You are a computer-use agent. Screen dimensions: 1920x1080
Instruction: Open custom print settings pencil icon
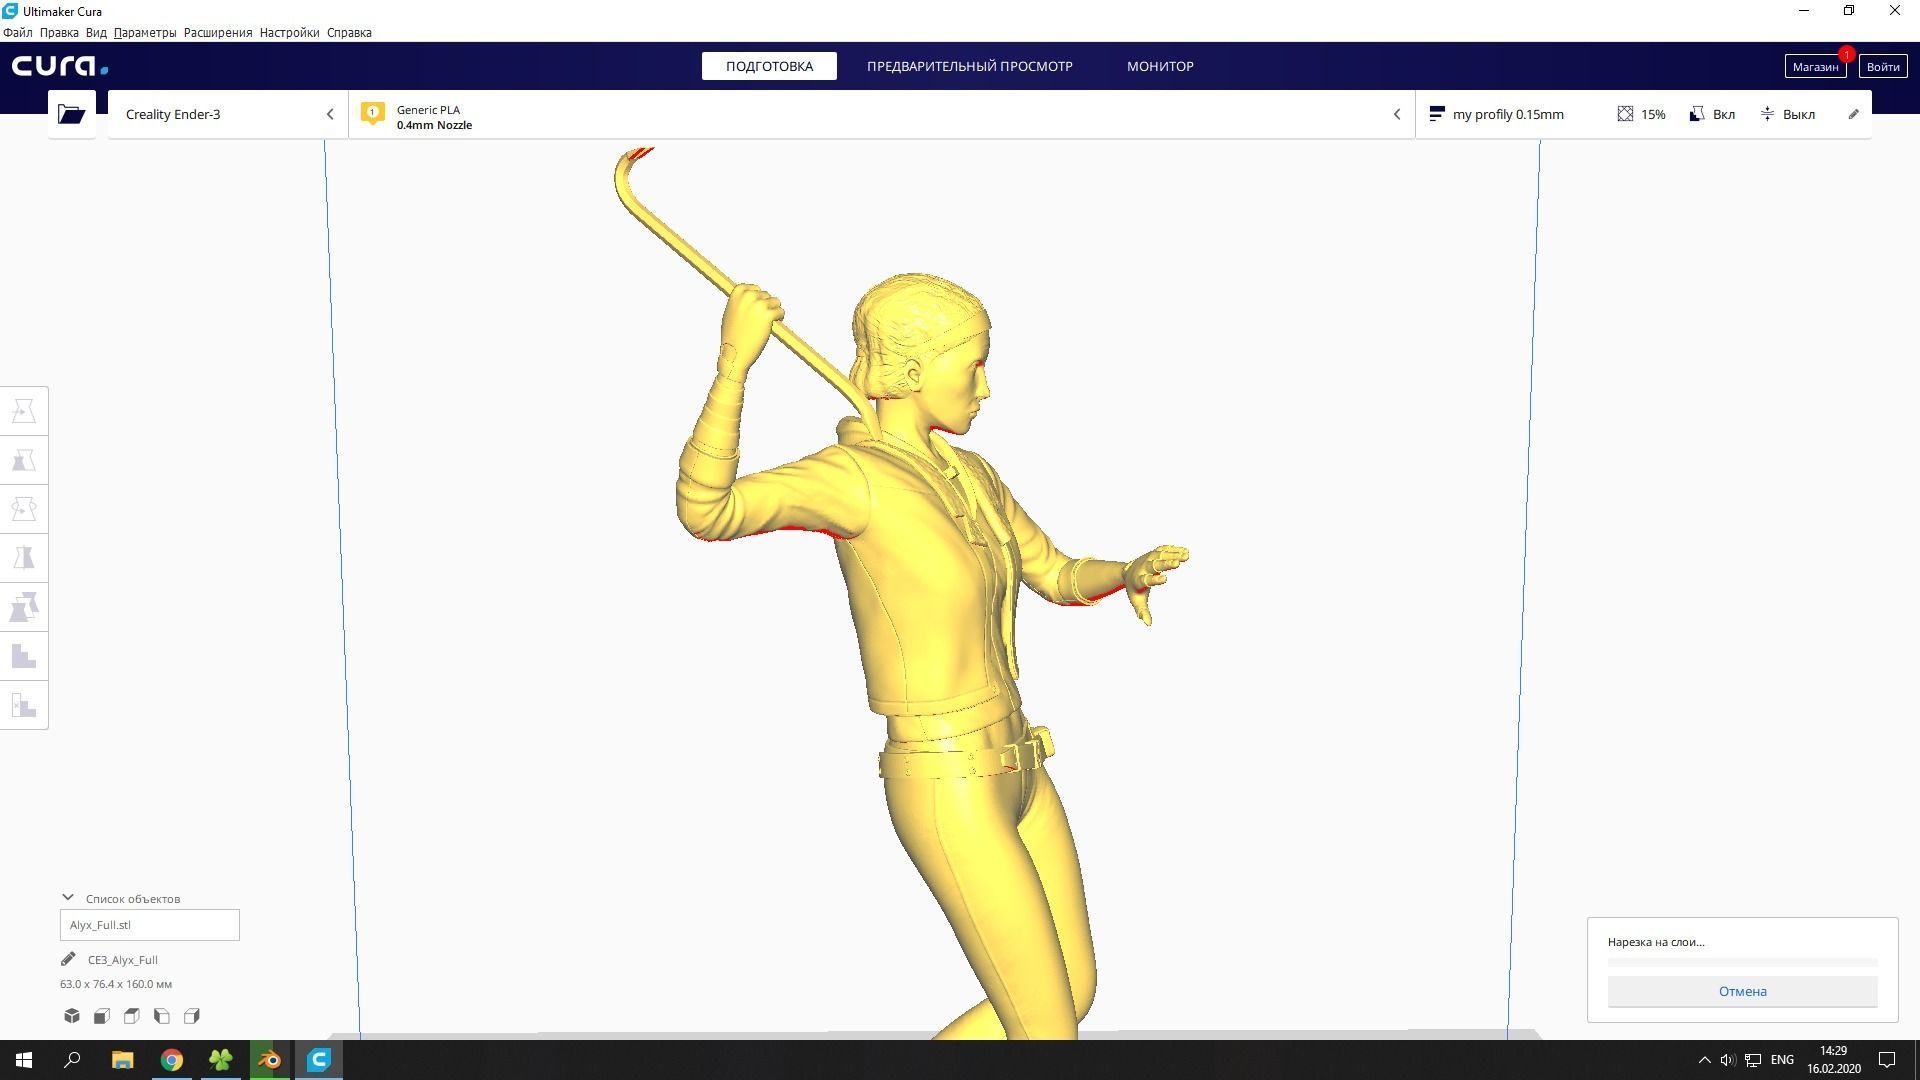tap(1853, 114)
